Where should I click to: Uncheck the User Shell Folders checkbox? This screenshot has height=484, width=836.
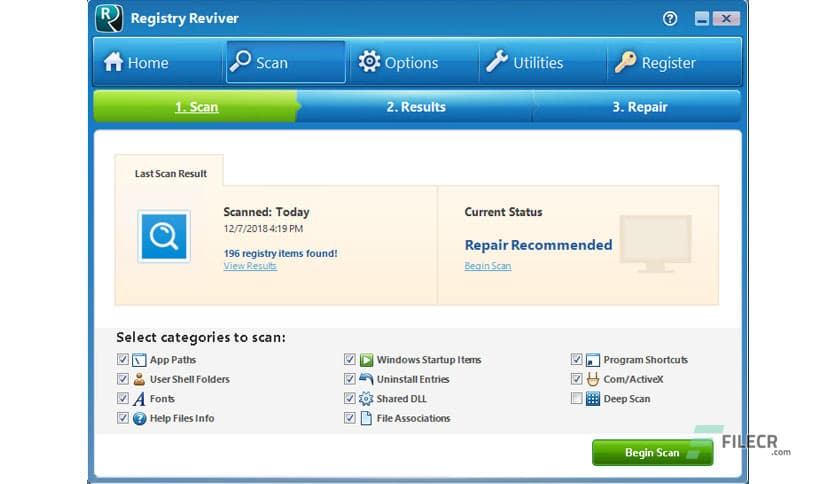click(x=123, y=379)
